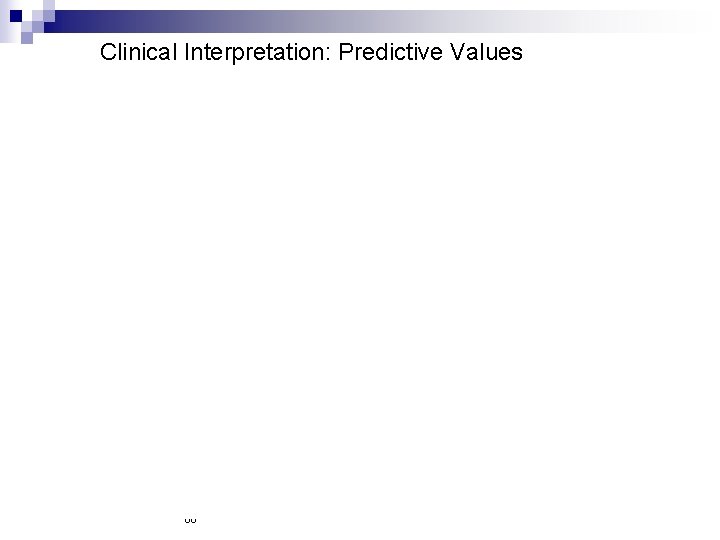Click the word 'Predictive' in the title
The height and width of the screenshot is (540, 720).
(x=391, y=52)
